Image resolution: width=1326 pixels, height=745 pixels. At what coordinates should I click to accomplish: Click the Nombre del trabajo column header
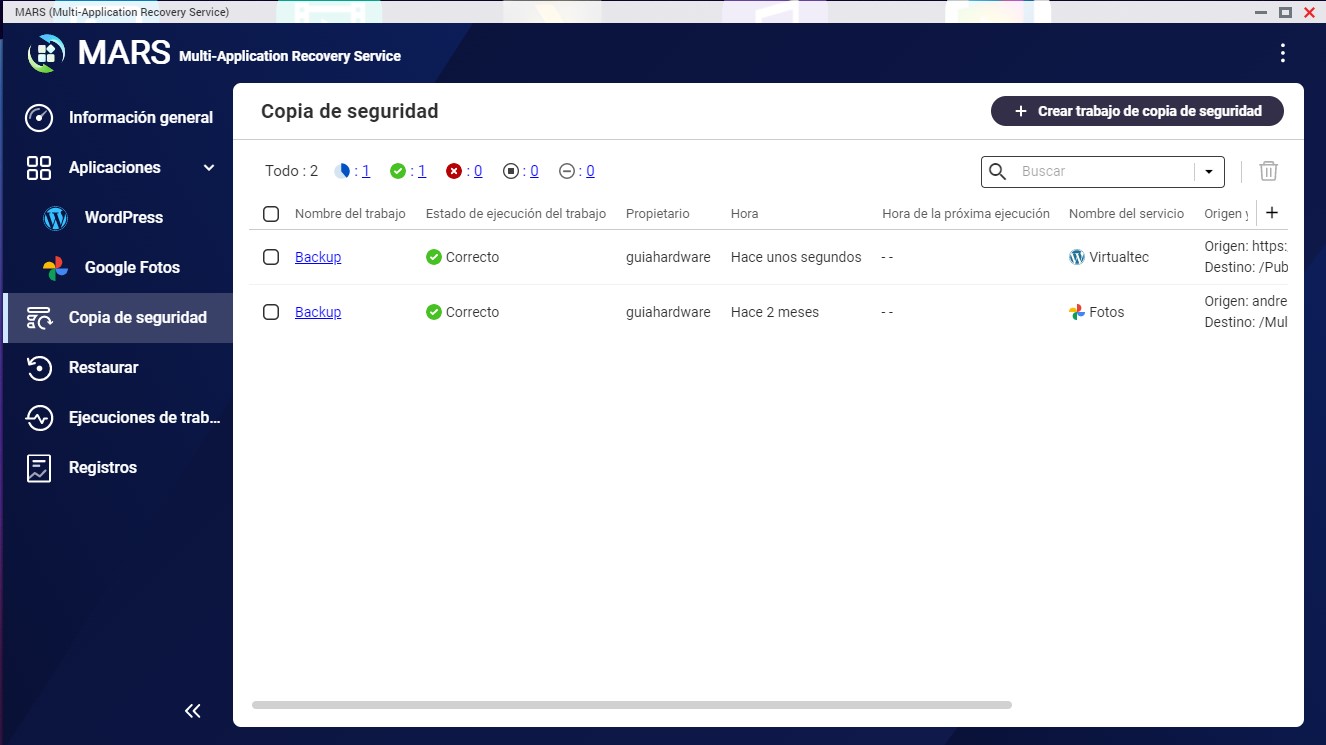coord(350,214)
